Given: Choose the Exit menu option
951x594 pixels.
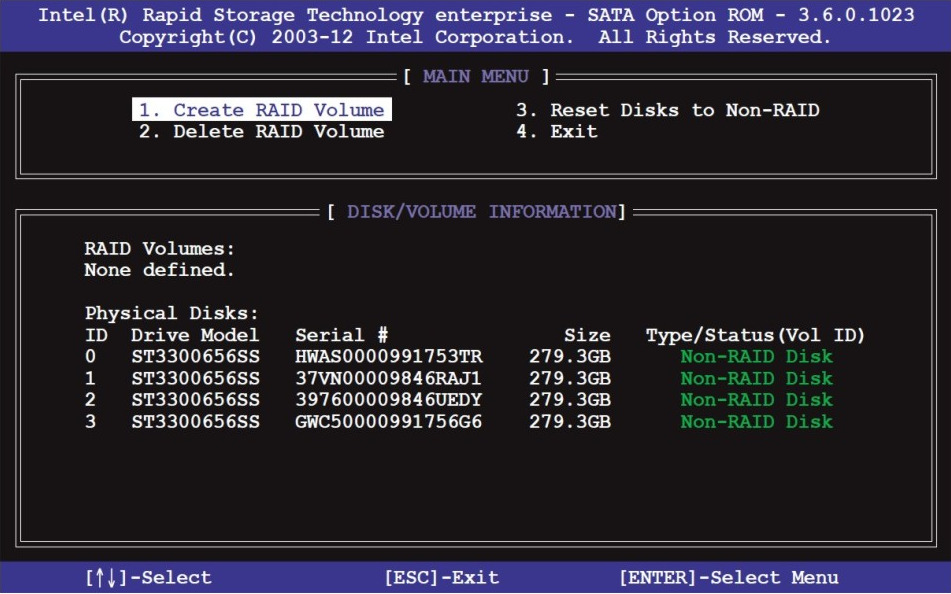Looking at the screenshot, I should click(x=557, y=132).
